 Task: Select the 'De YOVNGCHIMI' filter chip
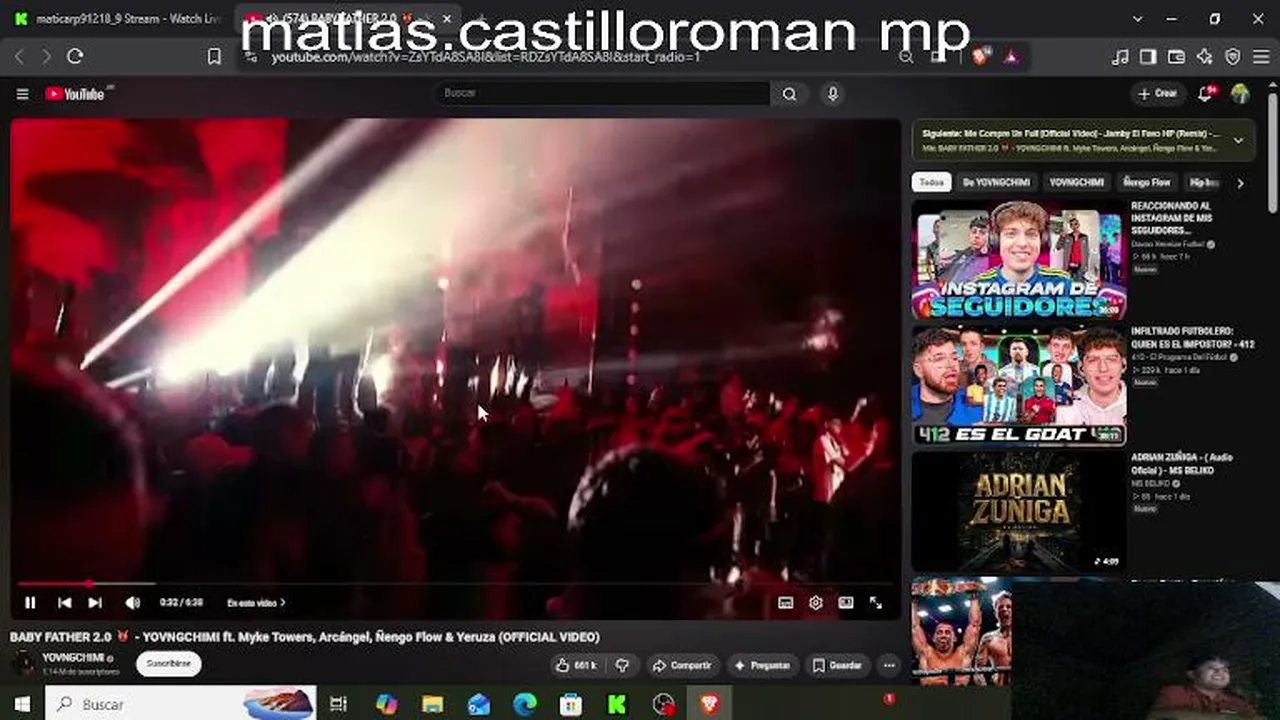click(996, 183)
